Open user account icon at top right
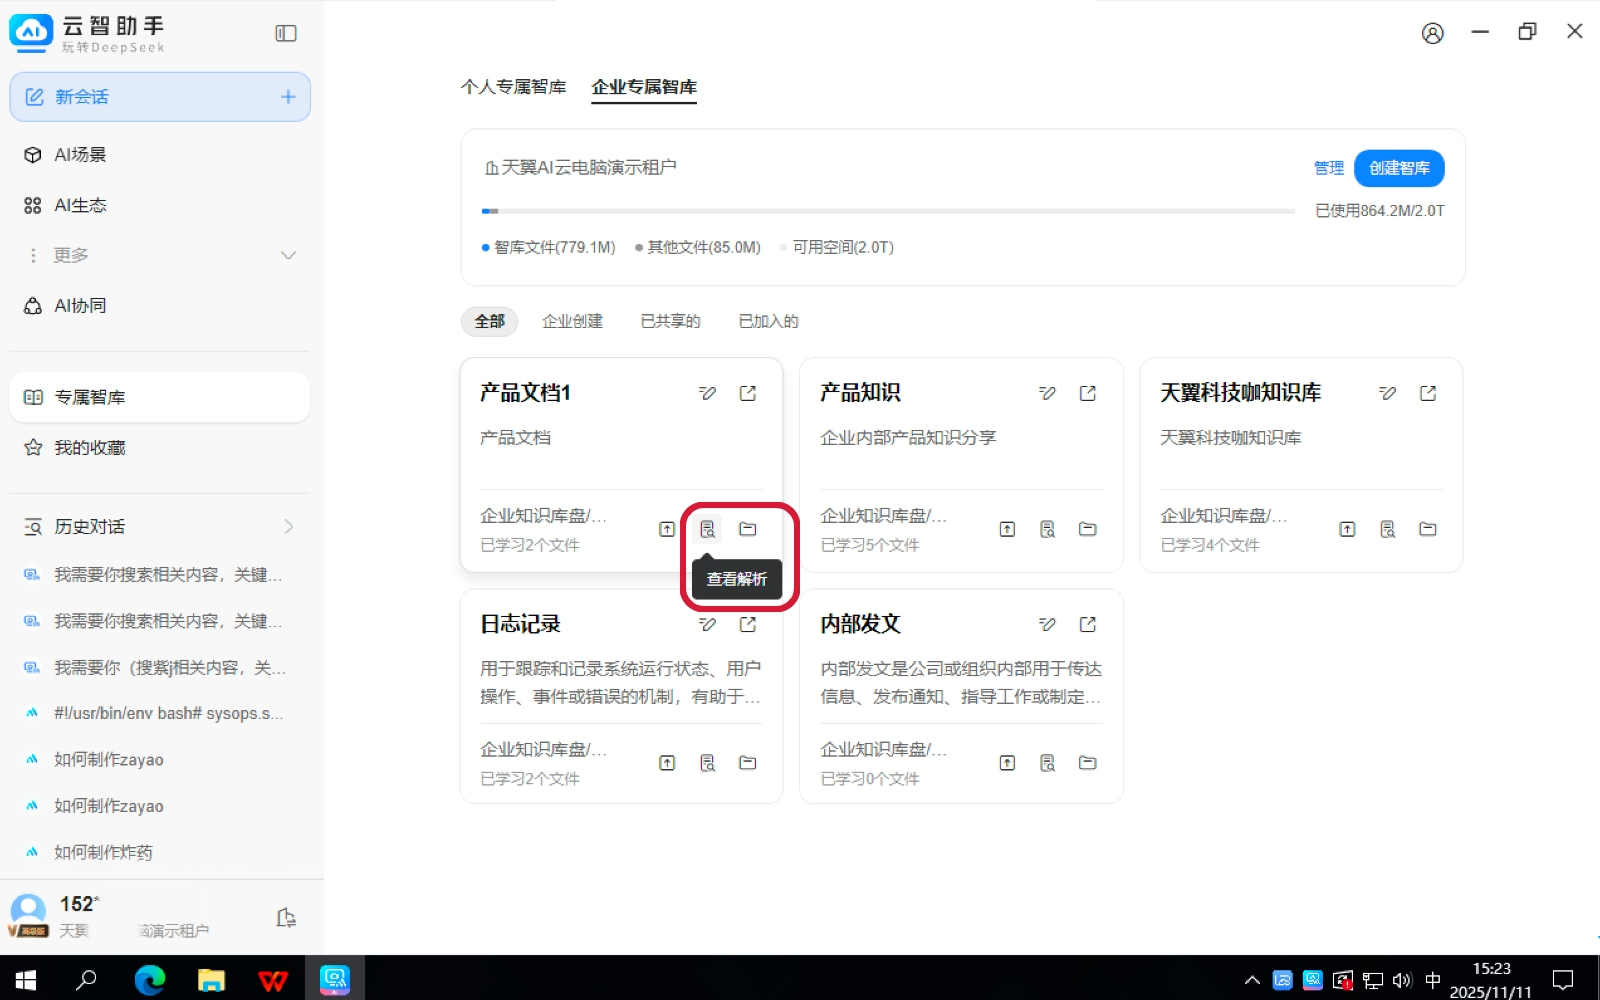Screen dimensions: 1600x1000 (1432, 34)
